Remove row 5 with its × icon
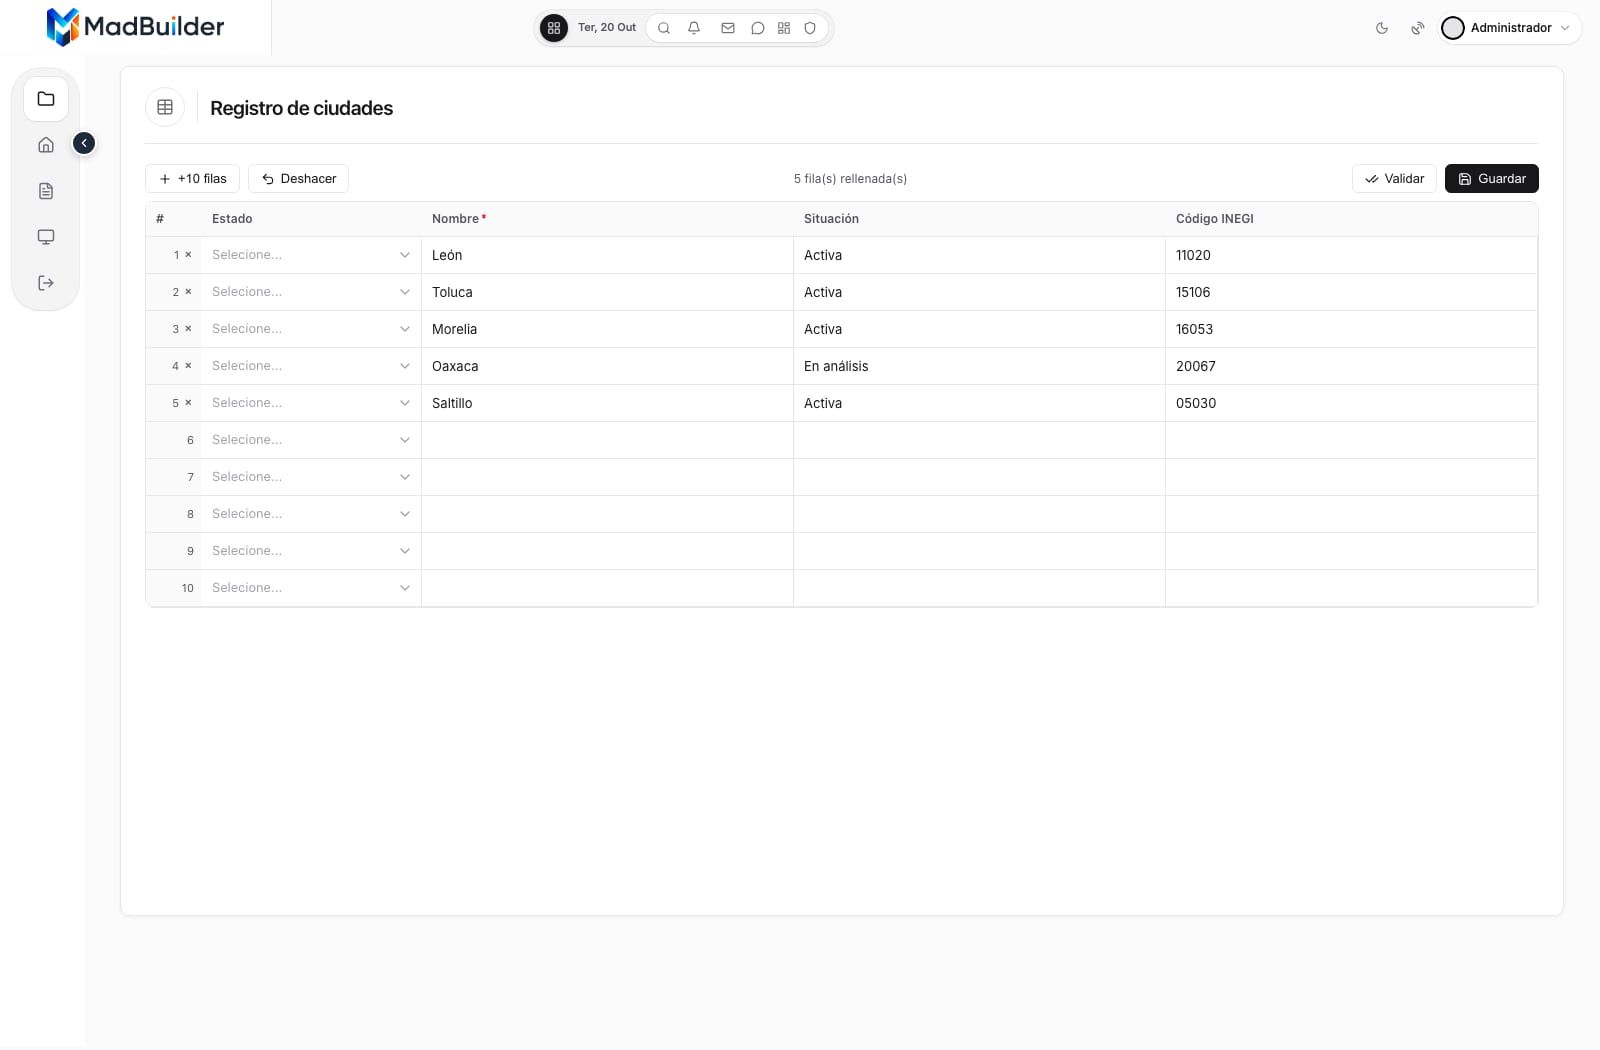 click(188, 403)
